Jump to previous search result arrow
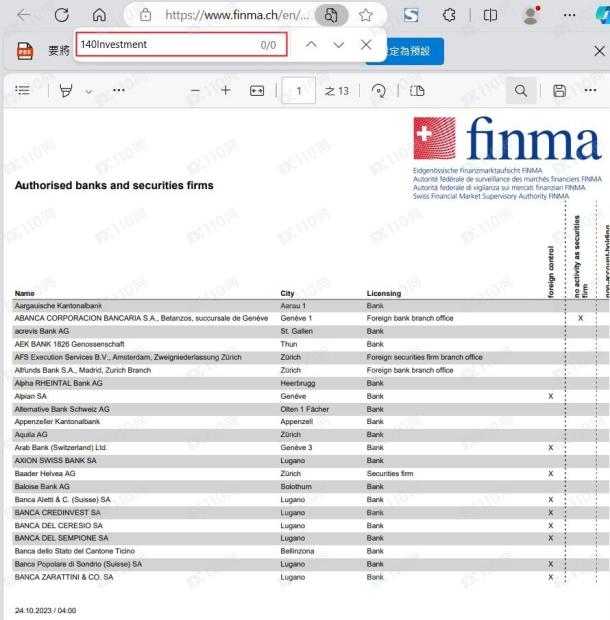The image size is (610, 620). tap(311, 44)
